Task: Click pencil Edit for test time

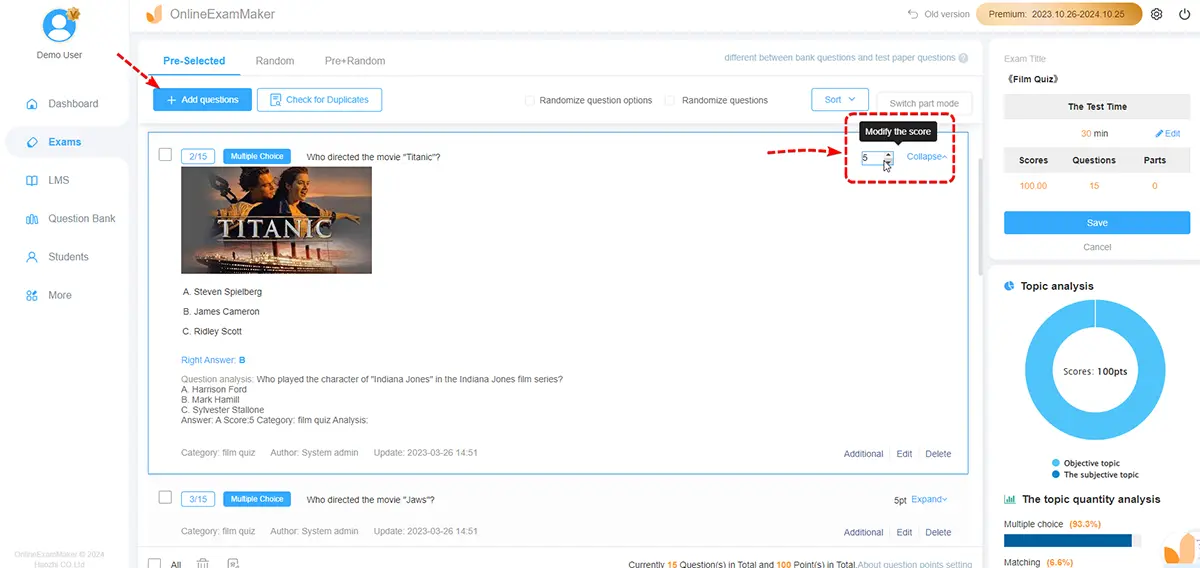Action: tap(1167, 134)
